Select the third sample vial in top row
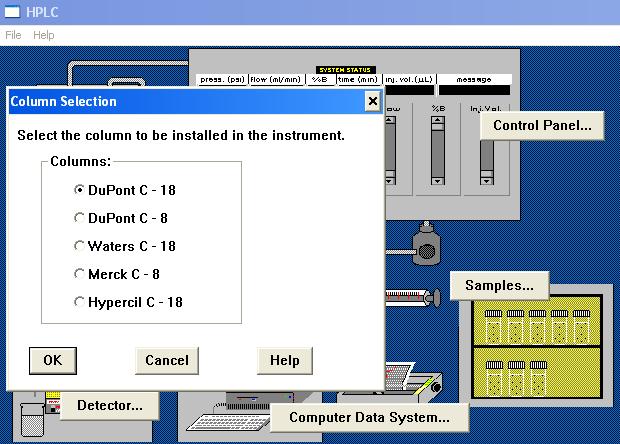Viewport: 620px width, 444px height. tap(537, 326)
